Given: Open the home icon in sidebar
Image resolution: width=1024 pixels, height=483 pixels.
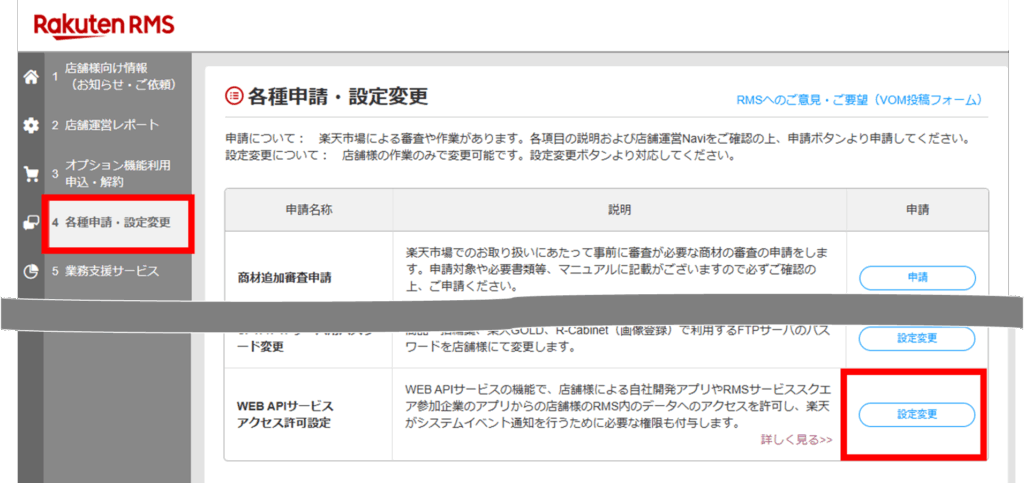Looking at the screenshot, I should (30, 77).
